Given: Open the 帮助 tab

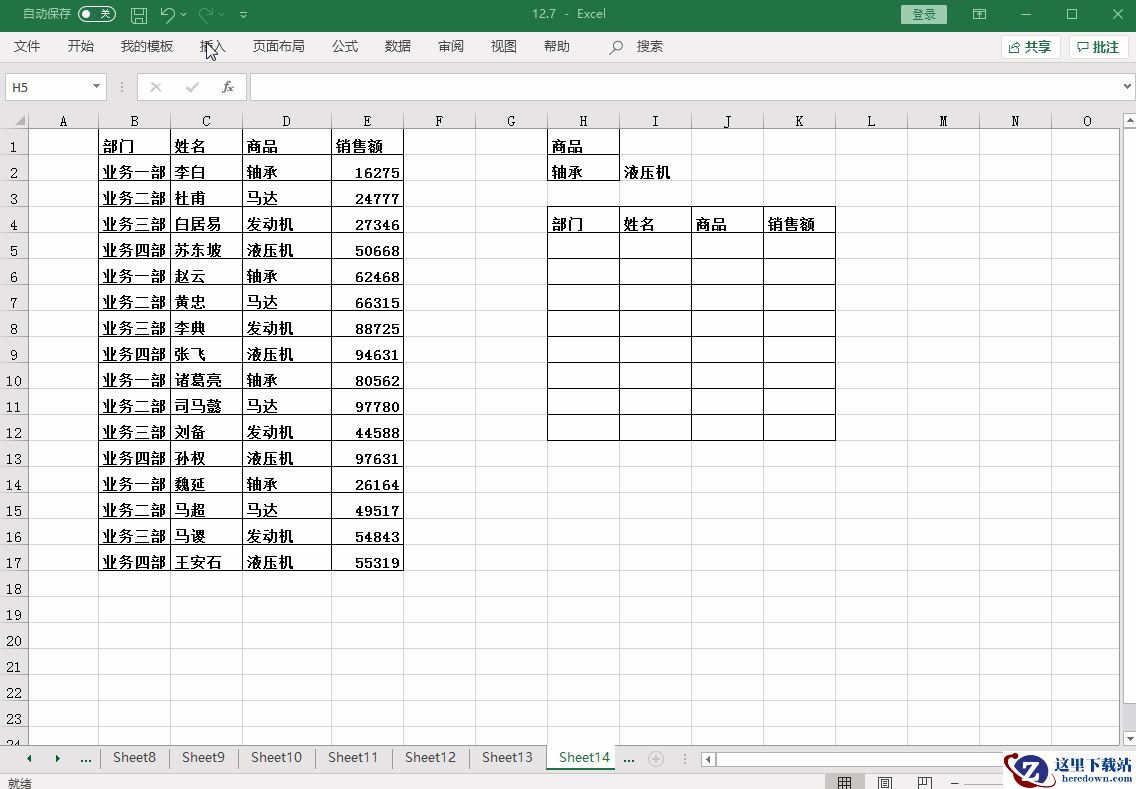Looking at the screenshot, I should click(x=556, y=46).
